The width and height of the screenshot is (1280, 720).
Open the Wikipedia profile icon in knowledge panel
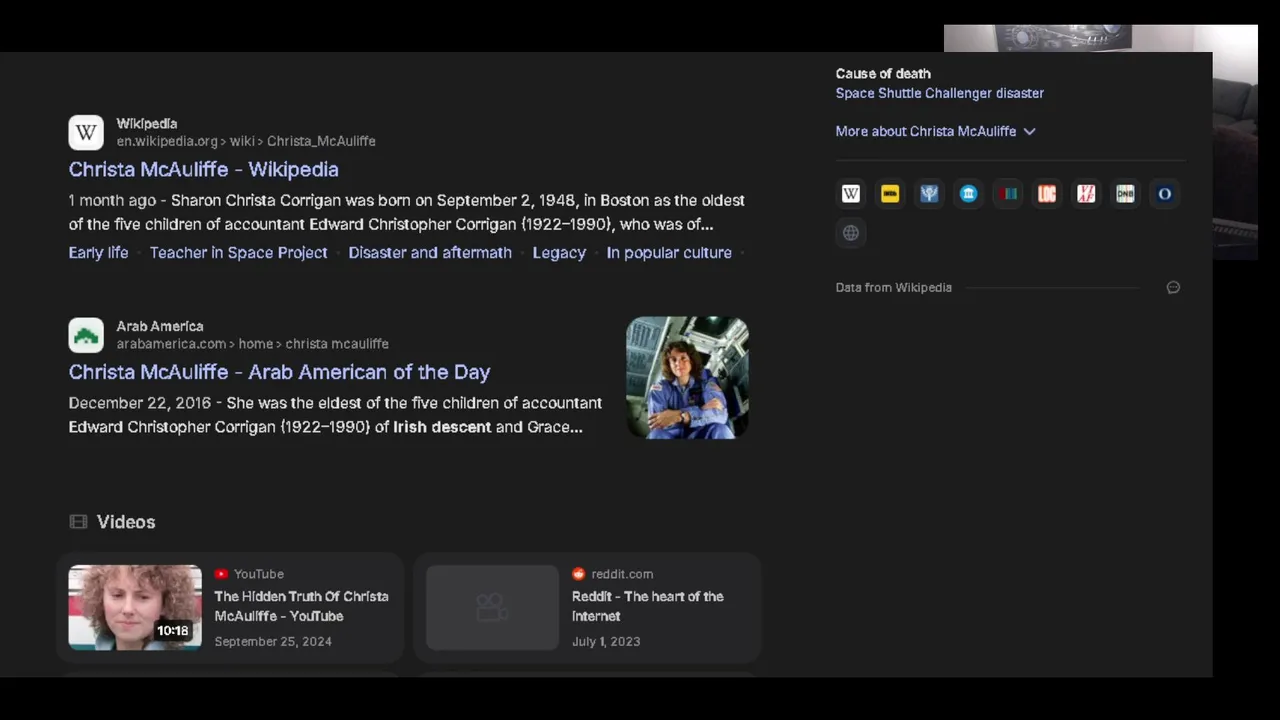coord(850,194)
